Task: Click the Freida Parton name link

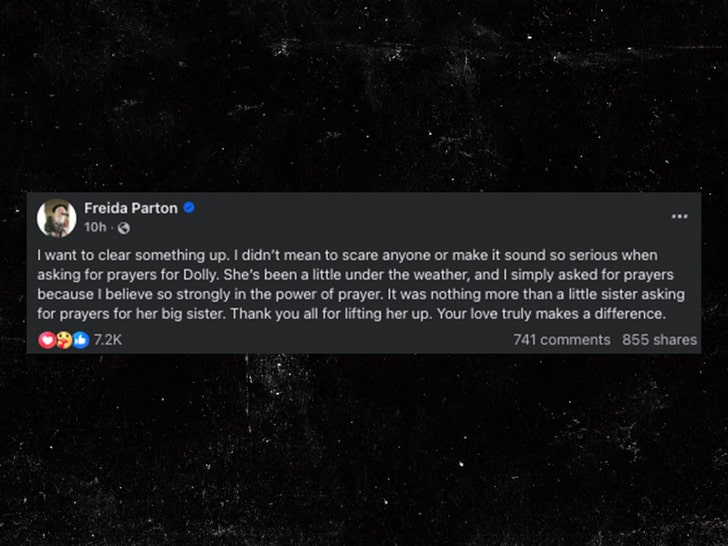Action: [130, 208]
